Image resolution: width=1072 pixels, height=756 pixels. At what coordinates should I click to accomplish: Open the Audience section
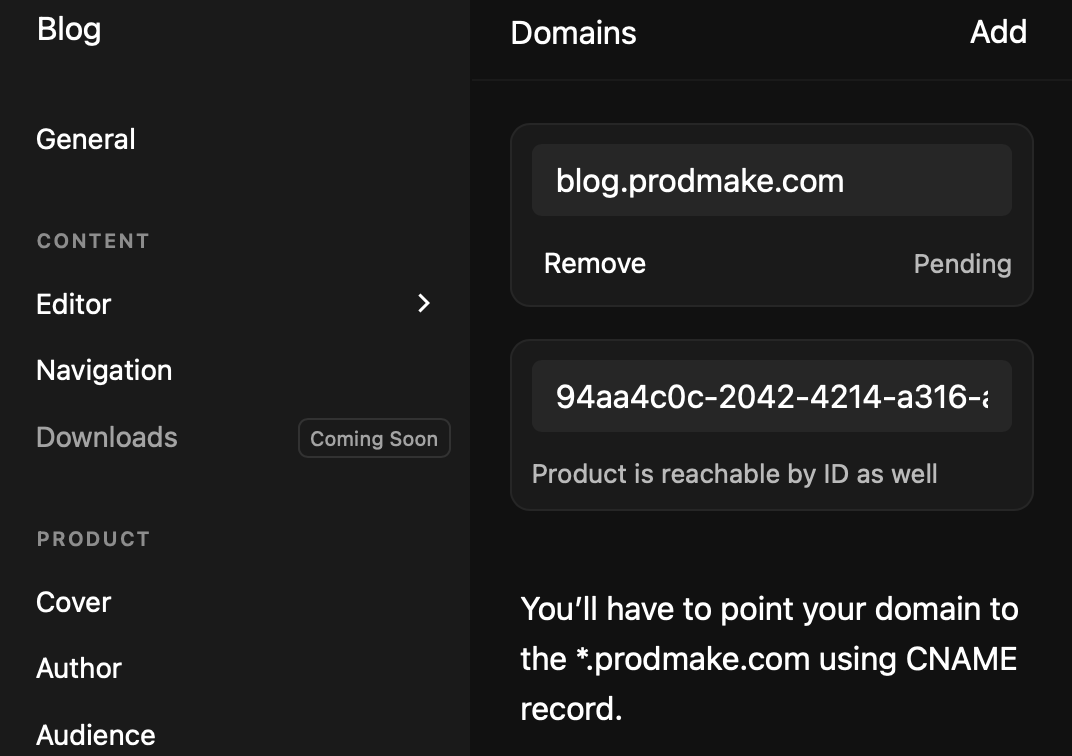[x=96, y=735]
